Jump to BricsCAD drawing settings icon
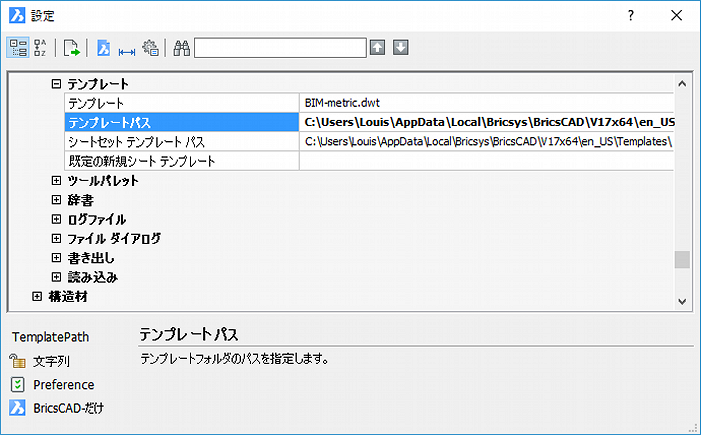Image resolution: width=704 pixels, height=435 pixels. pyautogui.click(x=103, y=48)
